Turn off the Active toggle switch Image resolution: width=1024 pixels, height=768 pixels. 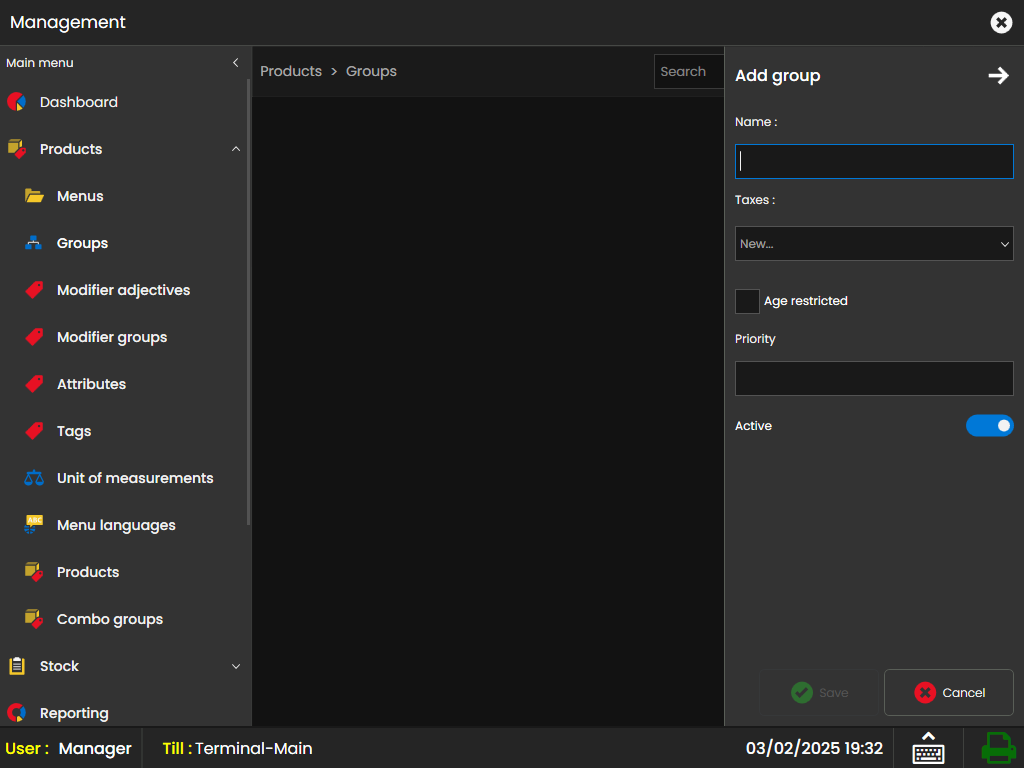(989, 426)
